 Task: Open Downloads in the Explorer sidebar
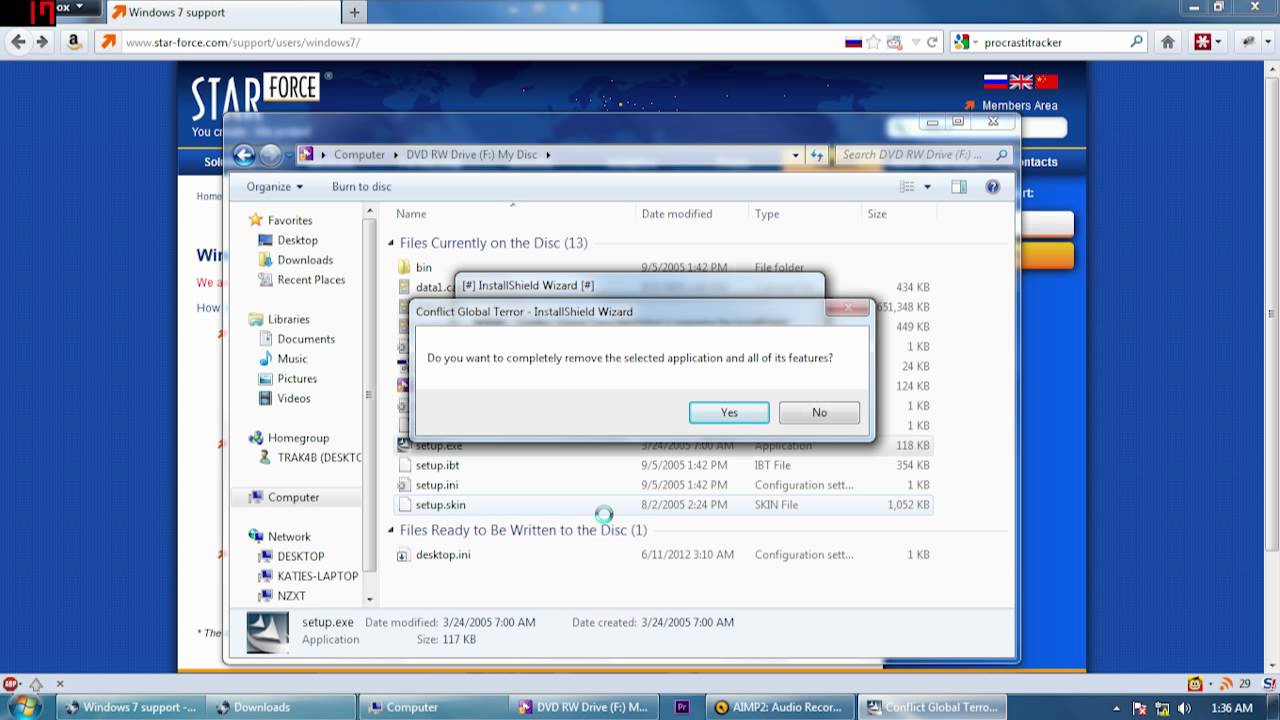[305, 260]
